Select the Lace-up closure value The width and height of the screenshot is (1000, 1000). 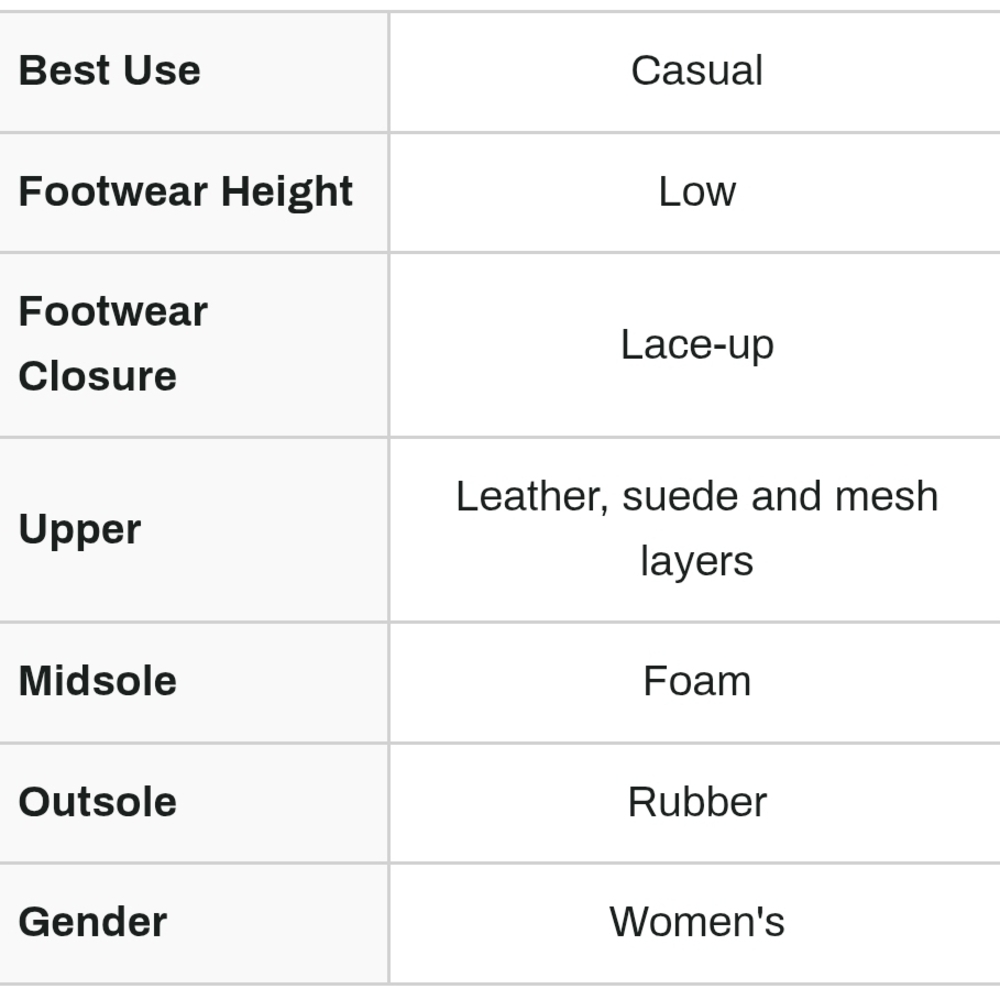[x=696, y=345]
